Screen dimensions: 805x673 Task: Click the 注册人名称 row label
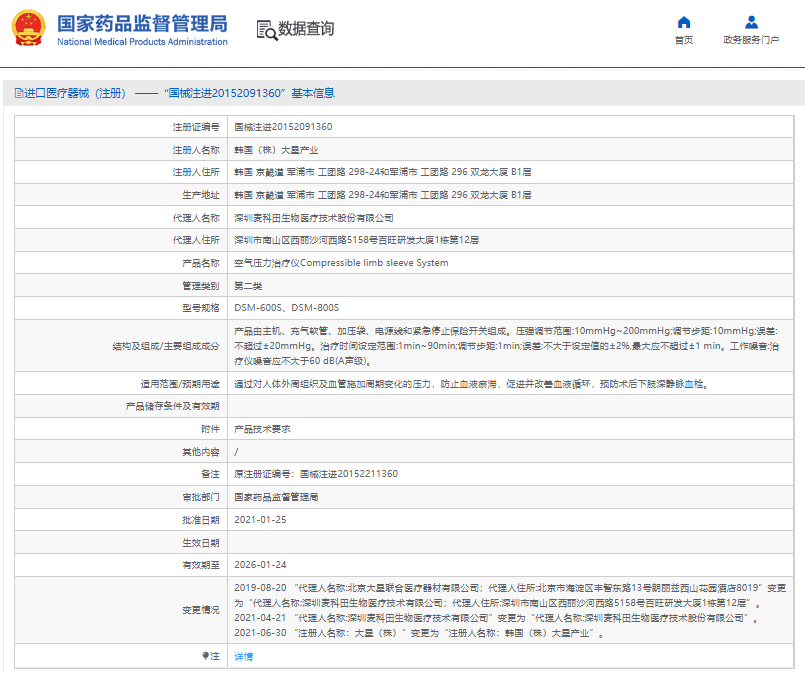196,150
